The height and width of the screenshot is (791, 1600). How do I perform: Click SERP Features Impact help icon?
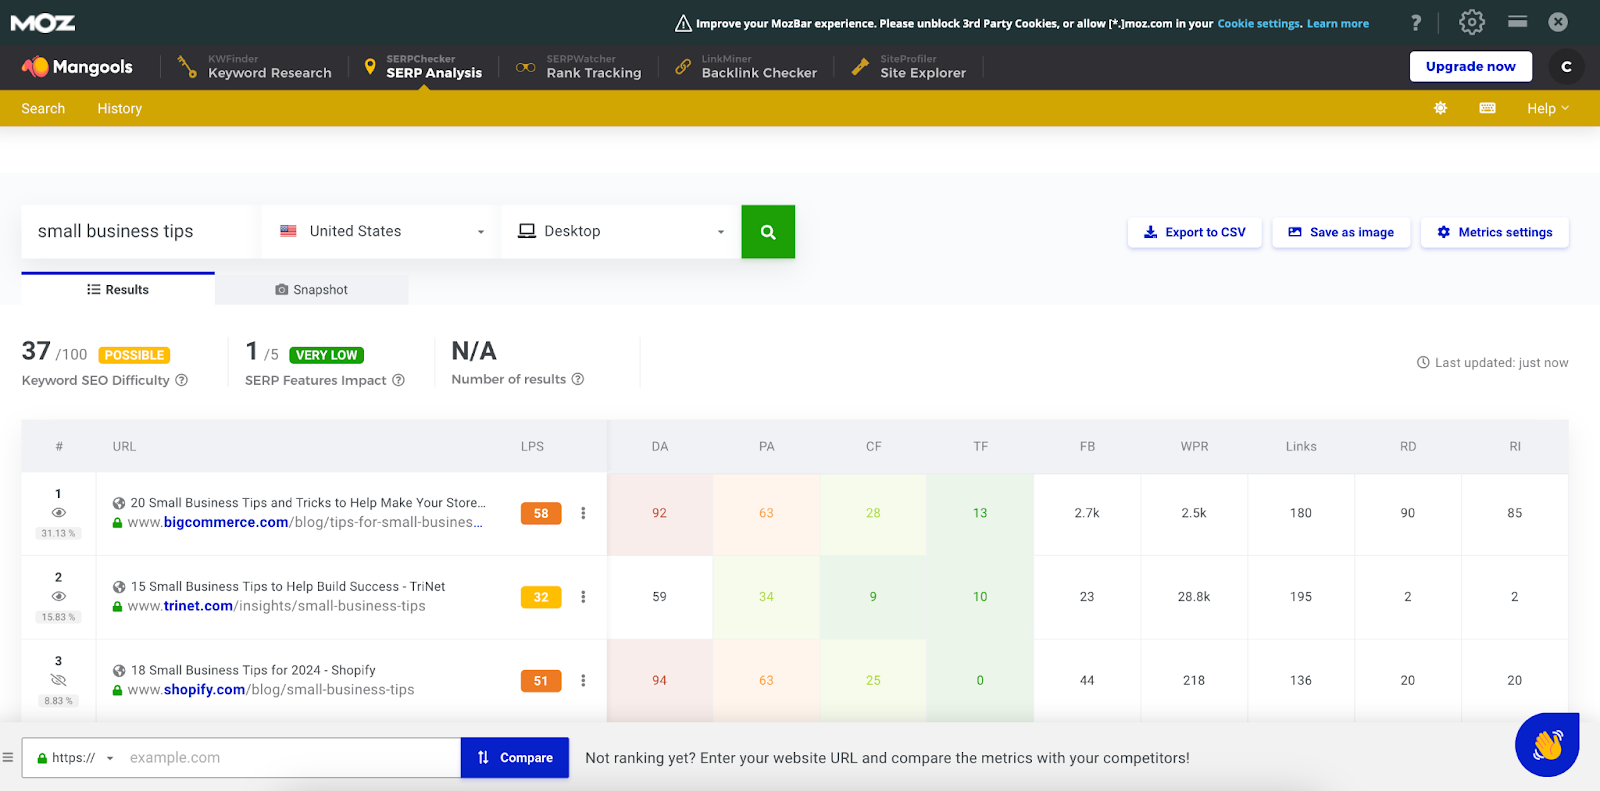tap(398, 380)
